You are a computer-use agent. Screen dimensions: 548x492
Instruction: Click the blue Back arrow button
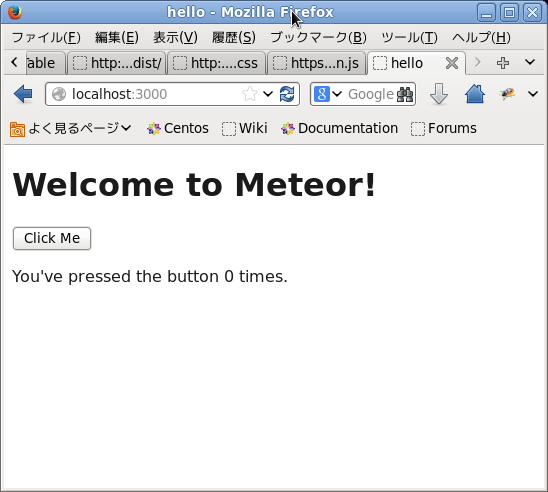tap(23, 94)
